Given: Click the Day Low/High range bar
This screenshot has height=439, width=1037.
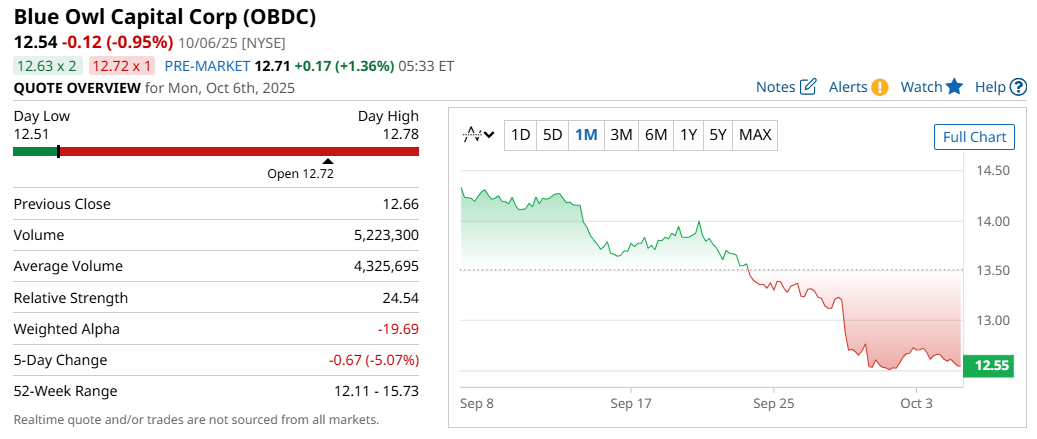Looking at the screenshot, I should pos(216,152).
